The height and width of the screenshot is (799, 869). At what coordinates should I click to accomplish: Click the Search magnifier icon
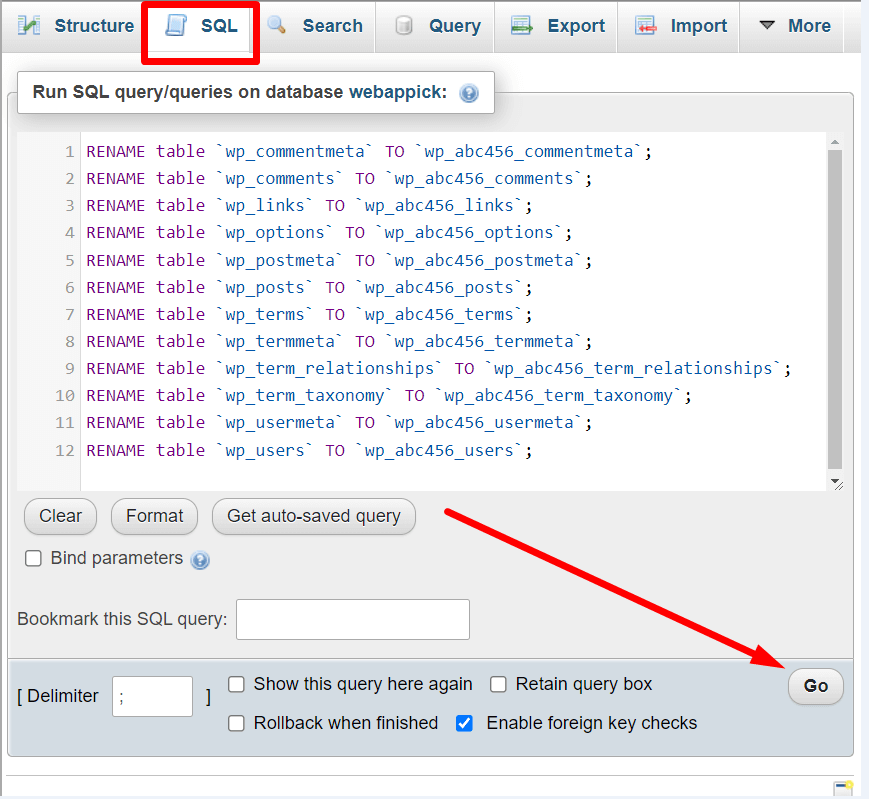point(277,25)
